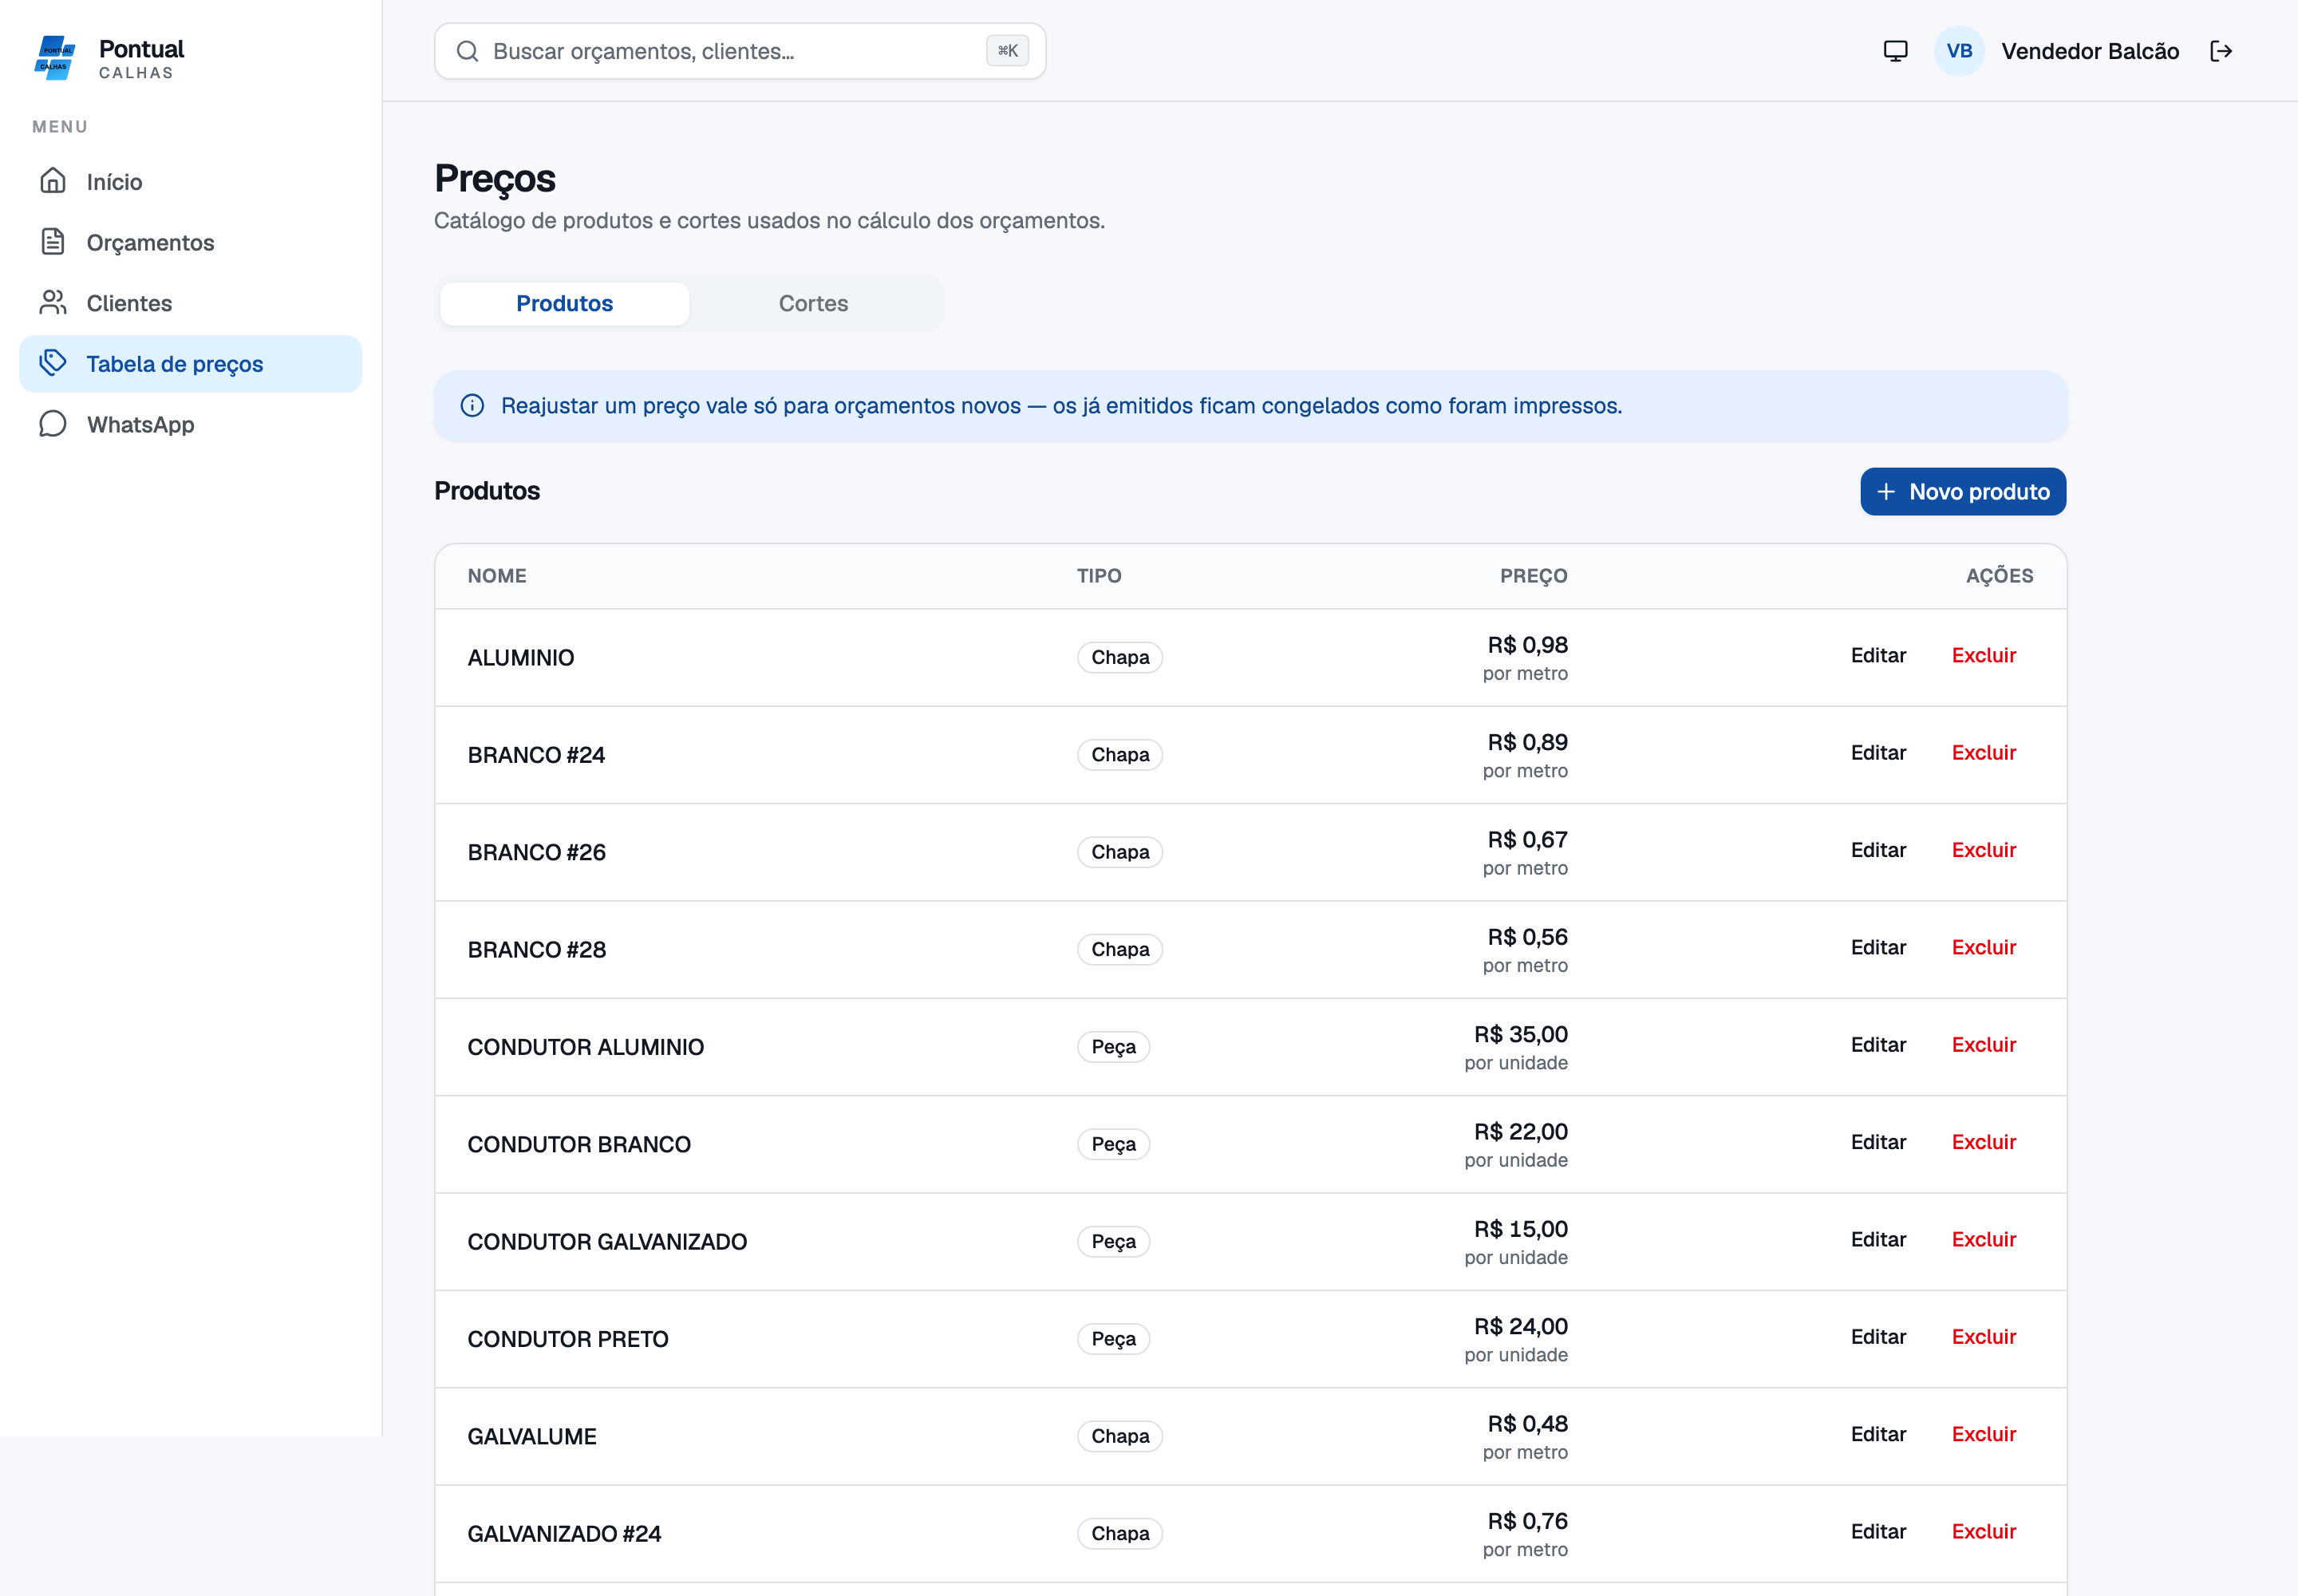This screenshot has width=2298, height=1596.
Task: Click the R$ 35,00 price
Action: point(1520,1035)
